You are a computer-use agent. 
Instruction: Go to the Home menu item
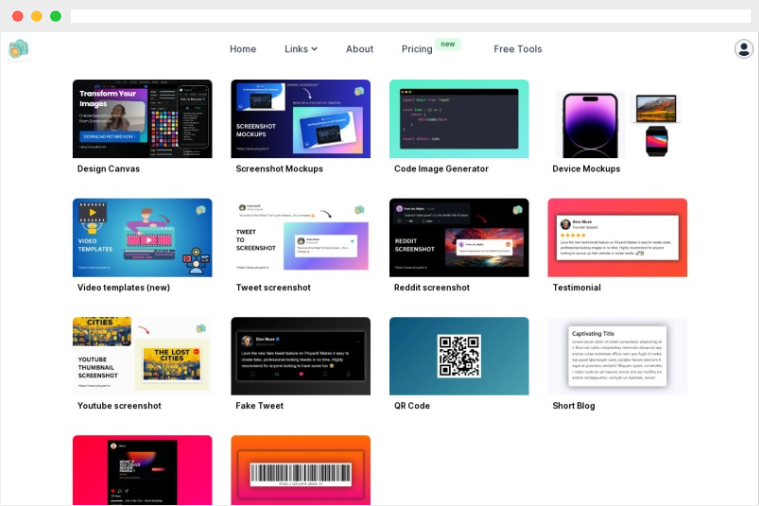[243, 49]
